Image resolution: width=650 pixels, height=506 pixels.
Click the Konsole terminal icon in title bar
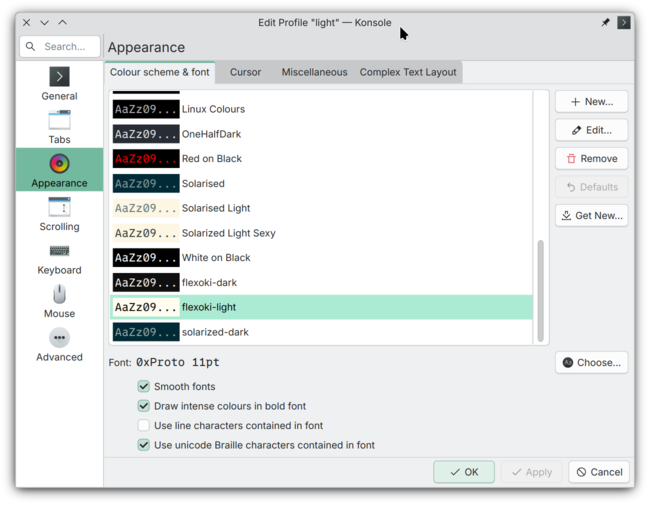coord(623,22)
